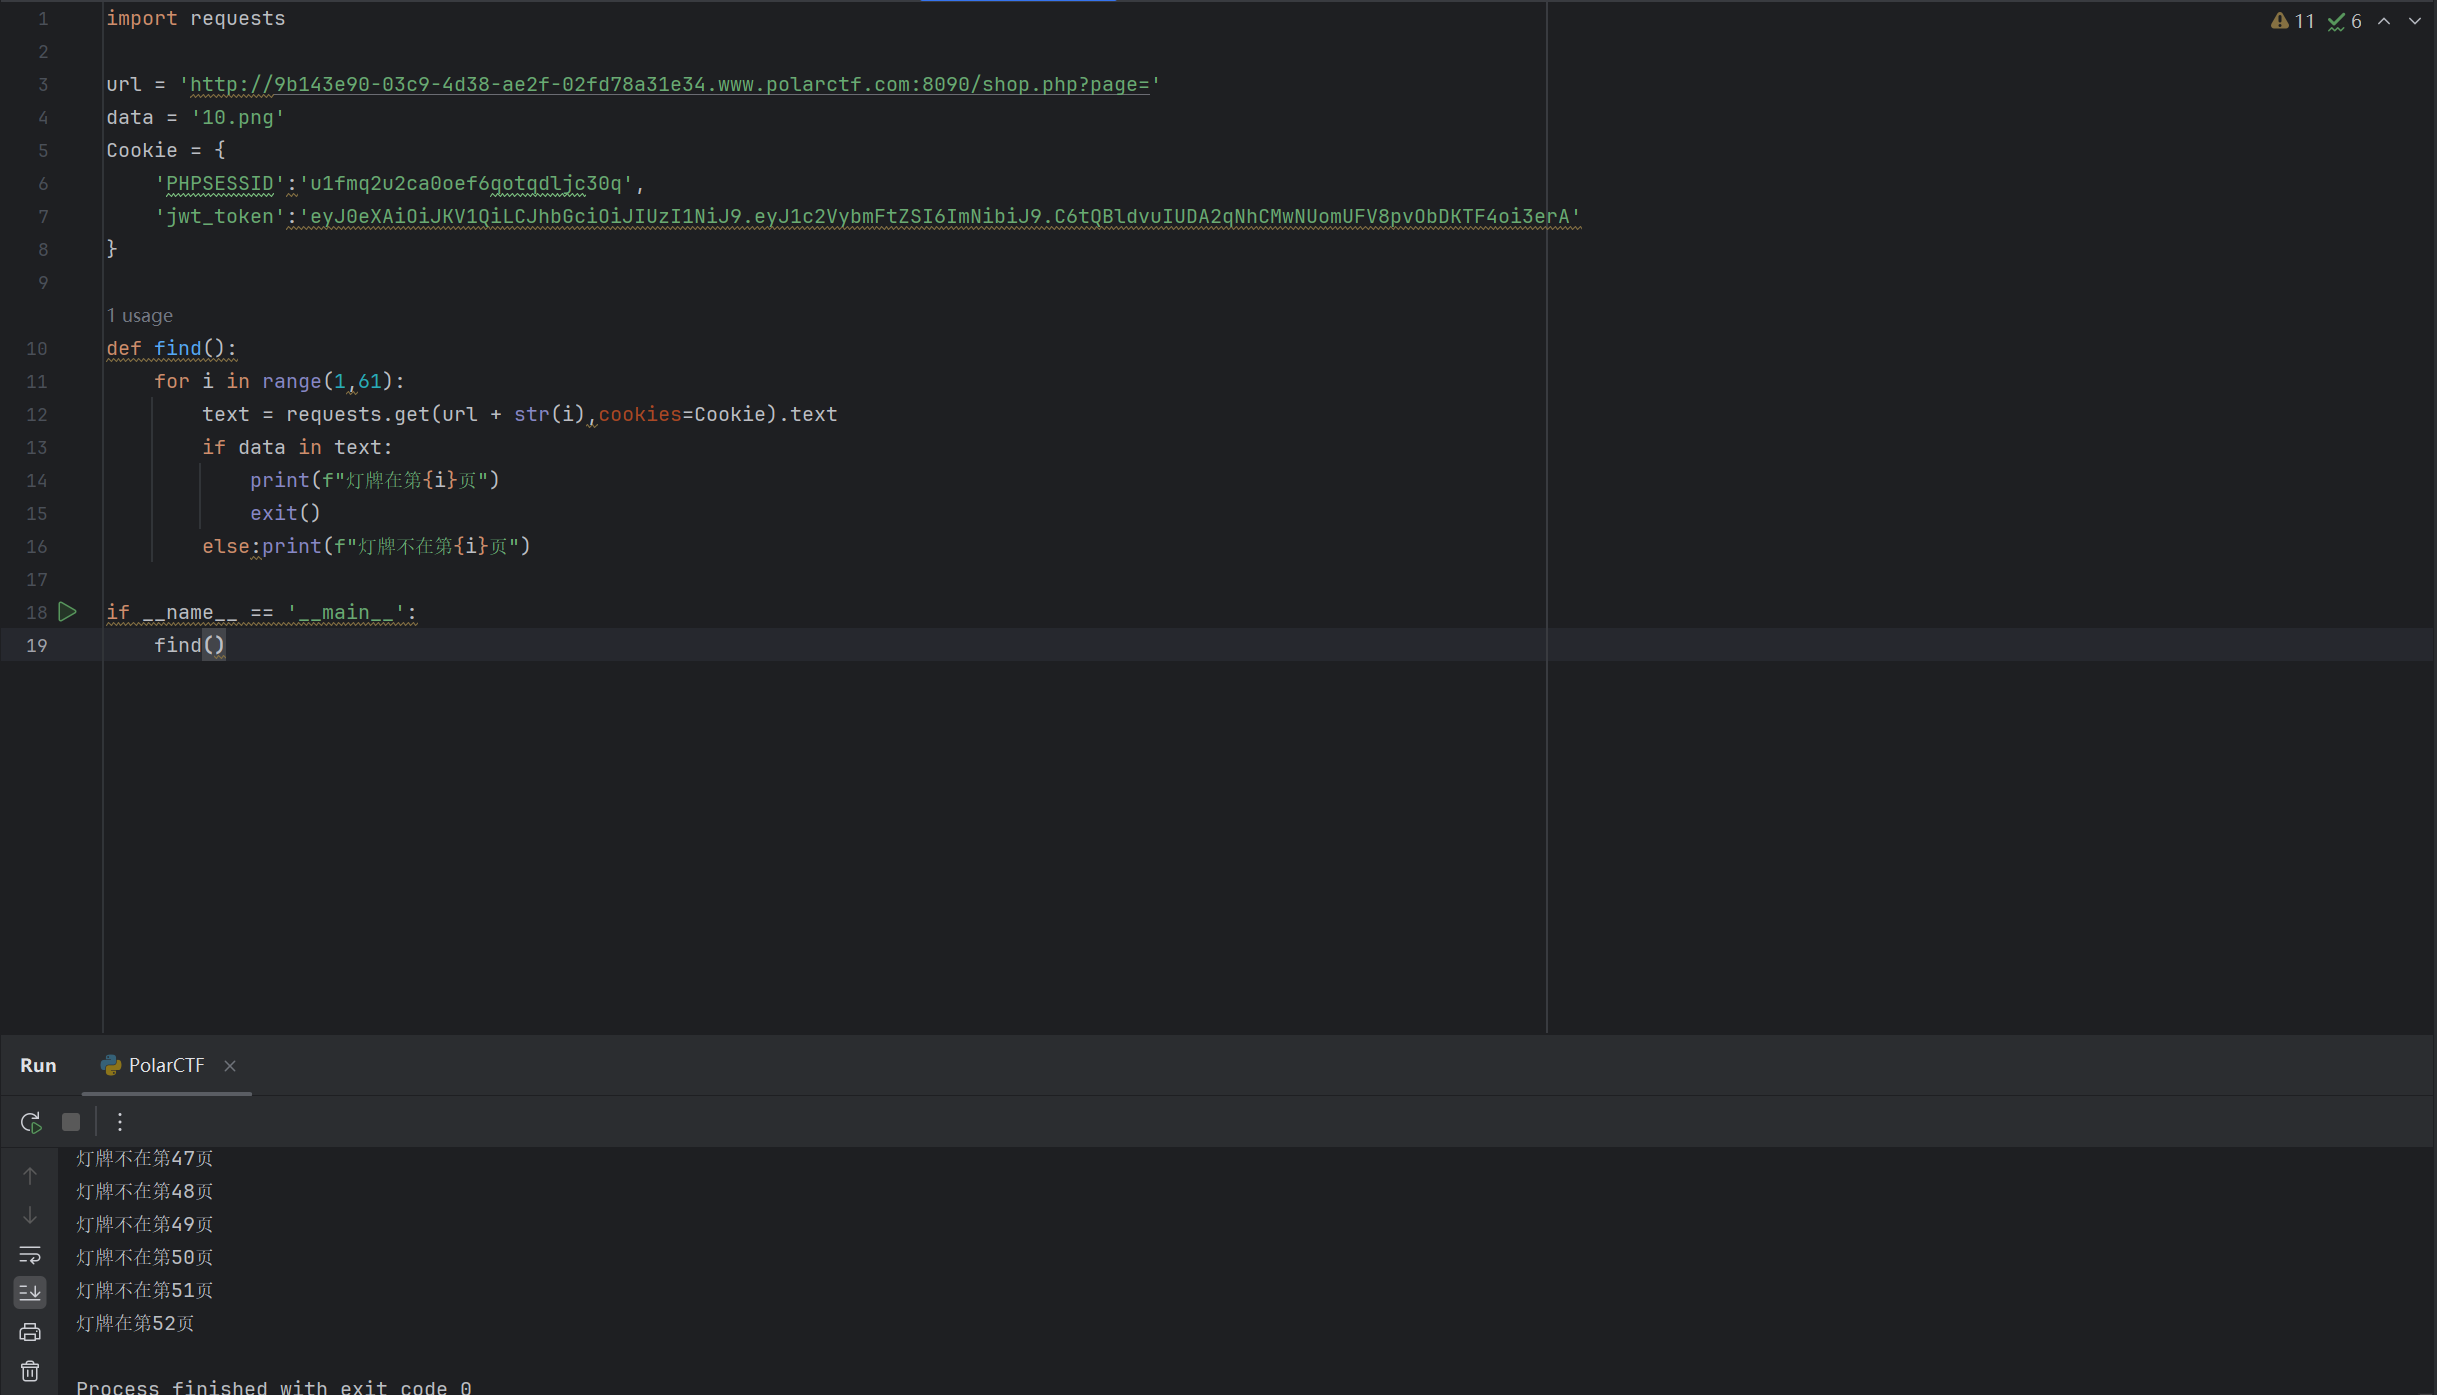The image size is (2437, 1395).
Task: Click the Up the stack trace arrow
Action: [30, 1176]
